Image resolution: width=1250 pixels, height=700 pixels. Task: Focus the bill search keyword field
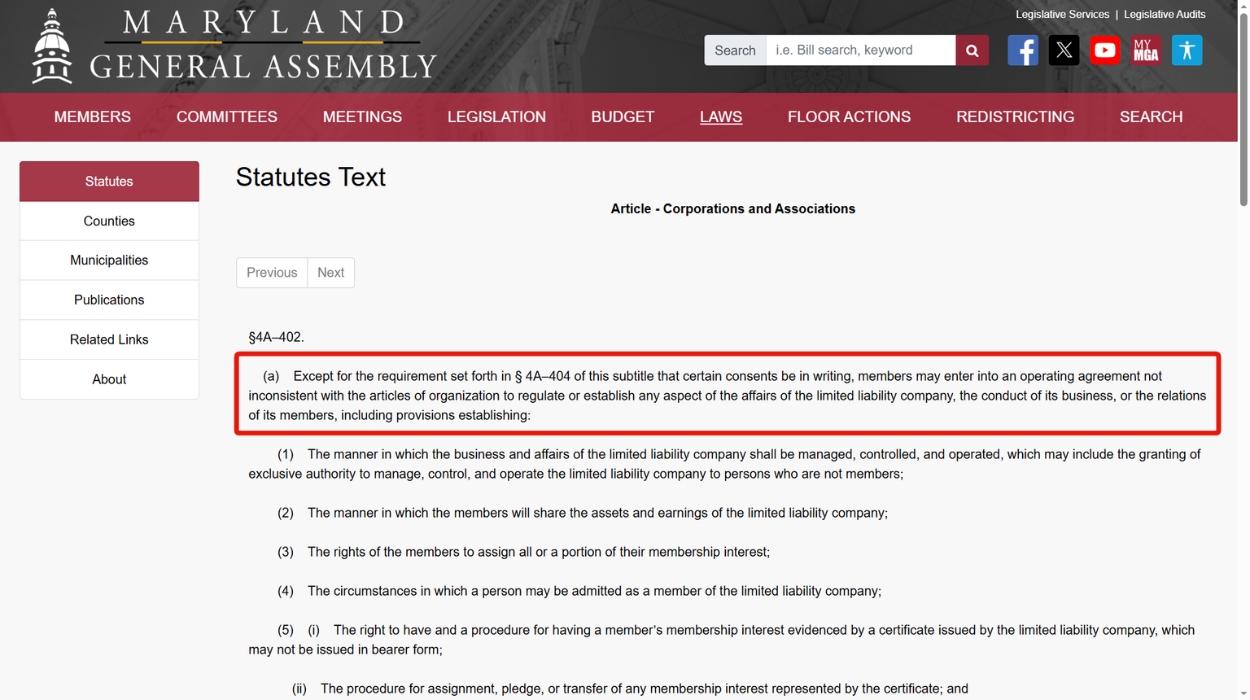click(860, 50)
